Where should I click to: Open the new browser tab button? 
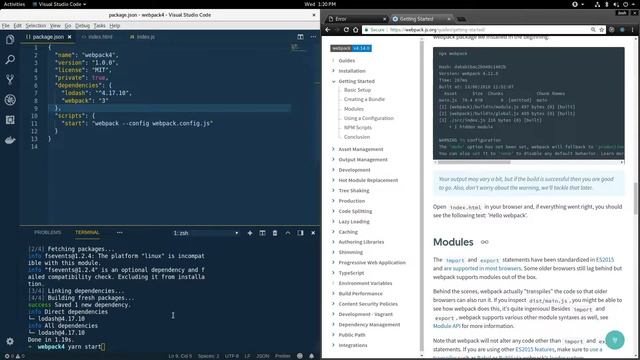[461, 19]
